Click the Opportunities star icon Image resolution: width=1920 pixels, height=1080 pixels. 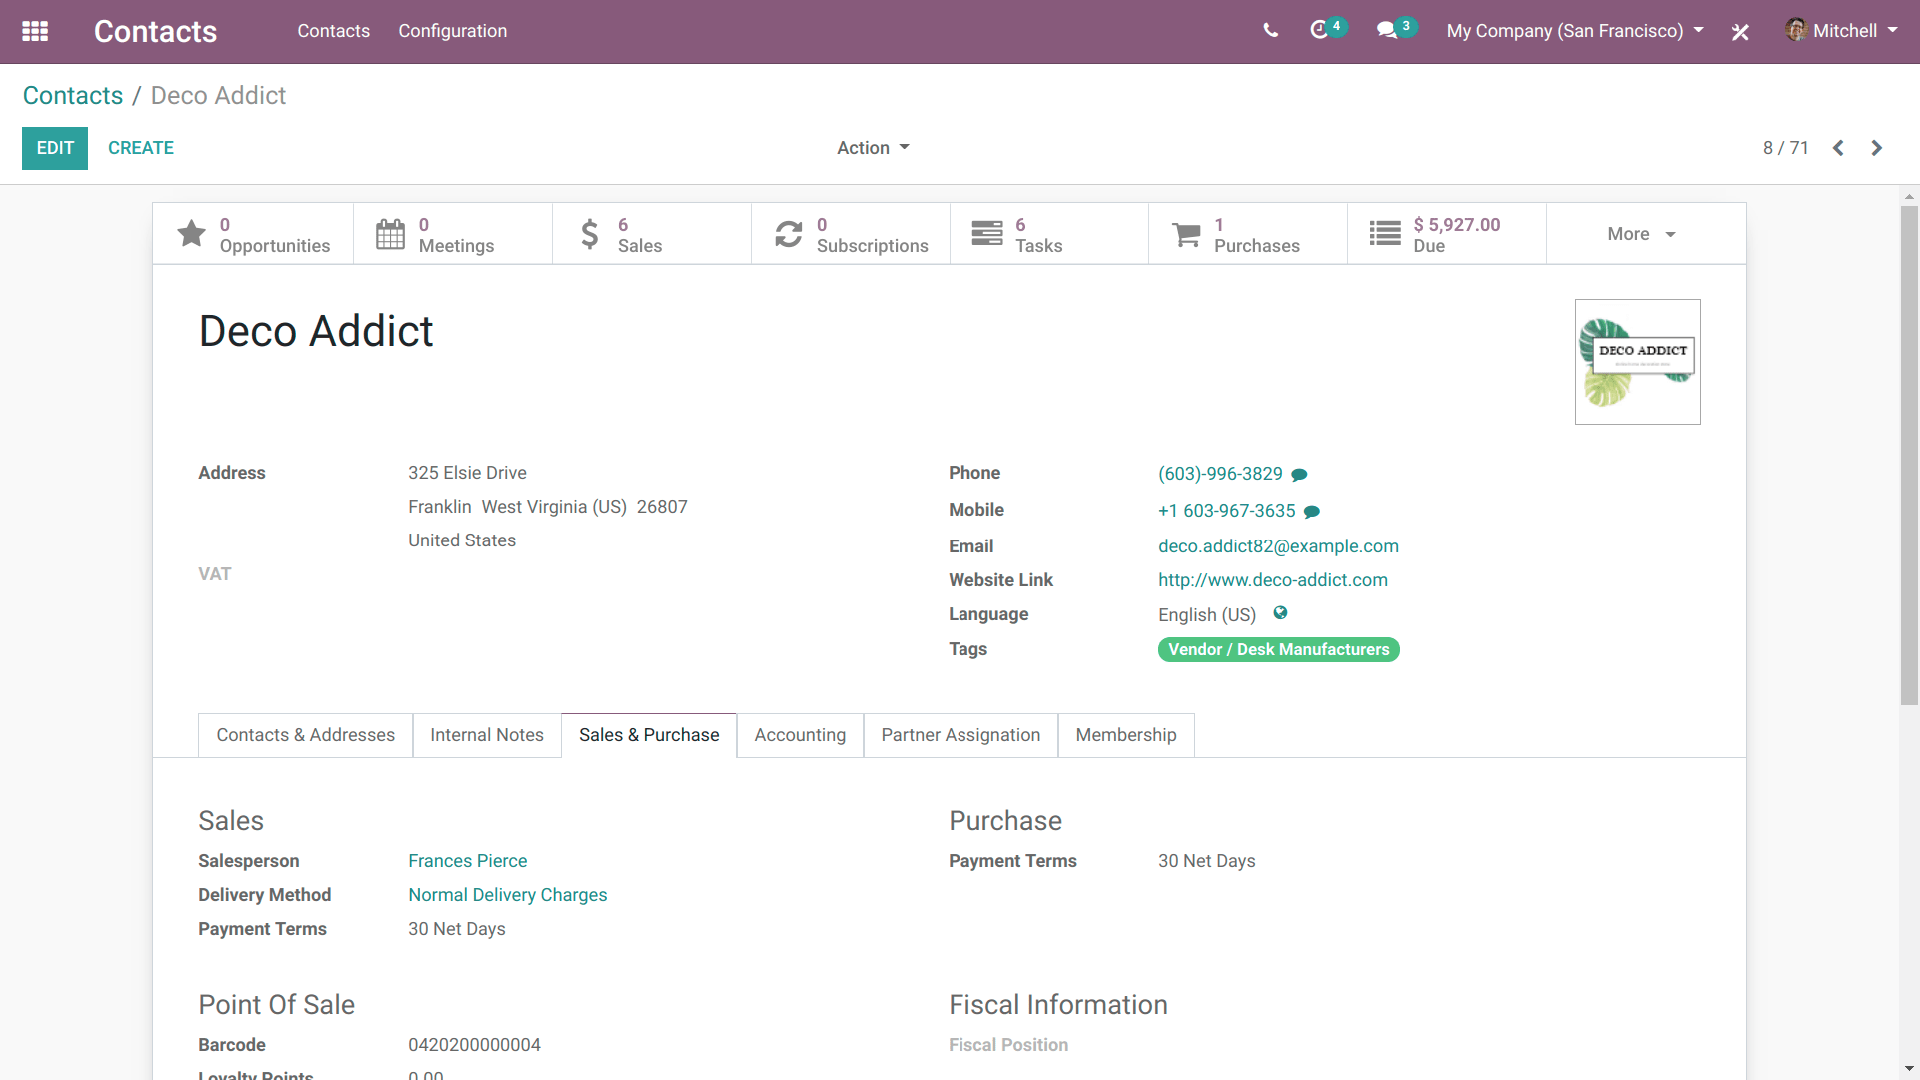[x=190, y=233]
